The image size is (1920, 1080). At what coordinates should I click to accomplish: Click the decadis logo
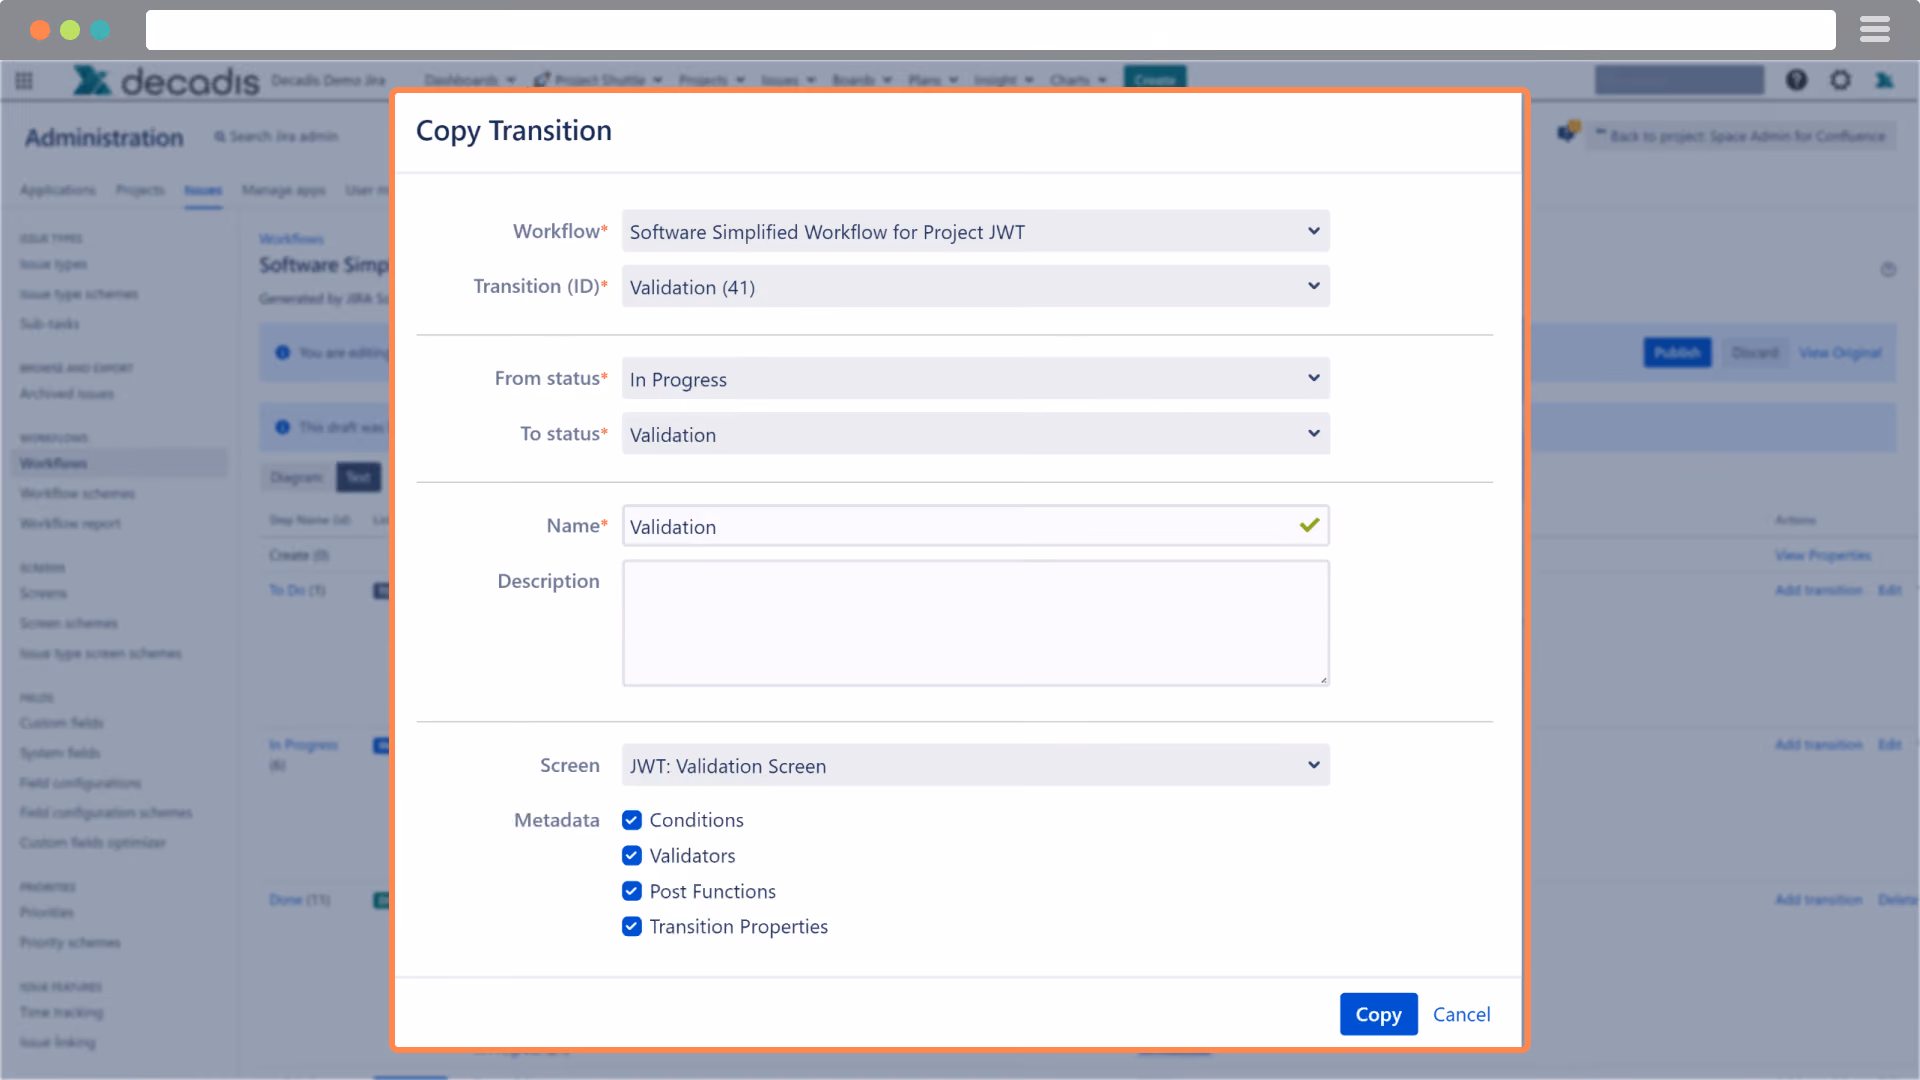pyautogui.click(x=166, y=80)
